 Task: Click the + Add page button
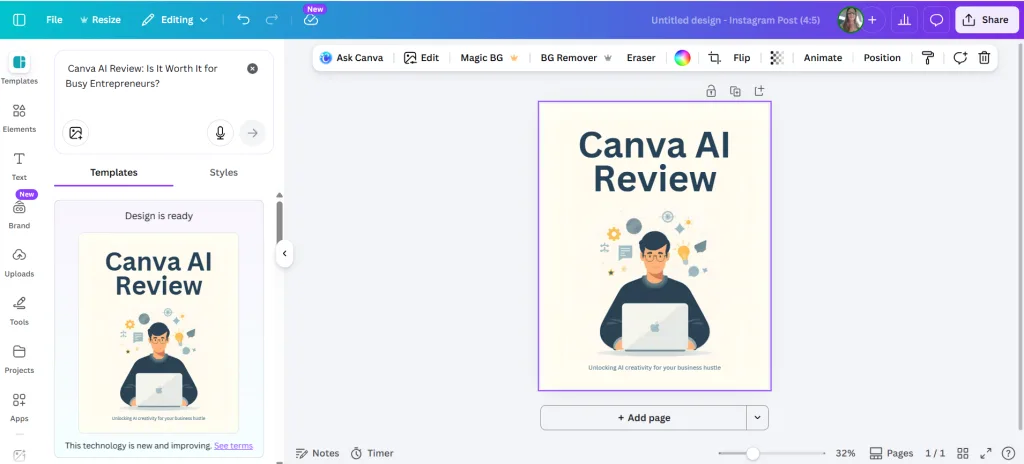point(643,418)
